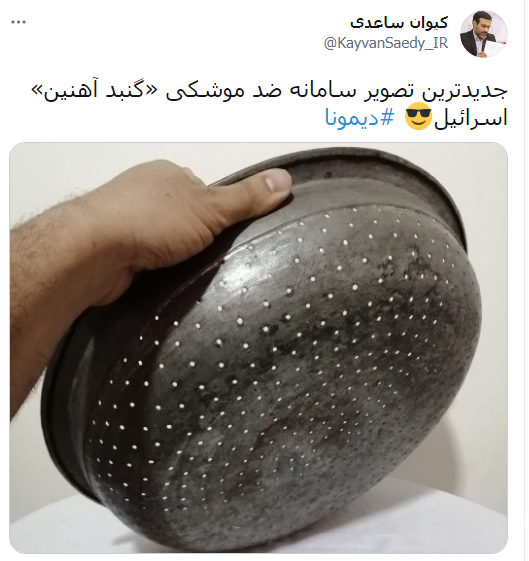Open the author's profile avatar
Image resolution: width=529 pixels, height=561 pixels.
click(x=484, y=34)
